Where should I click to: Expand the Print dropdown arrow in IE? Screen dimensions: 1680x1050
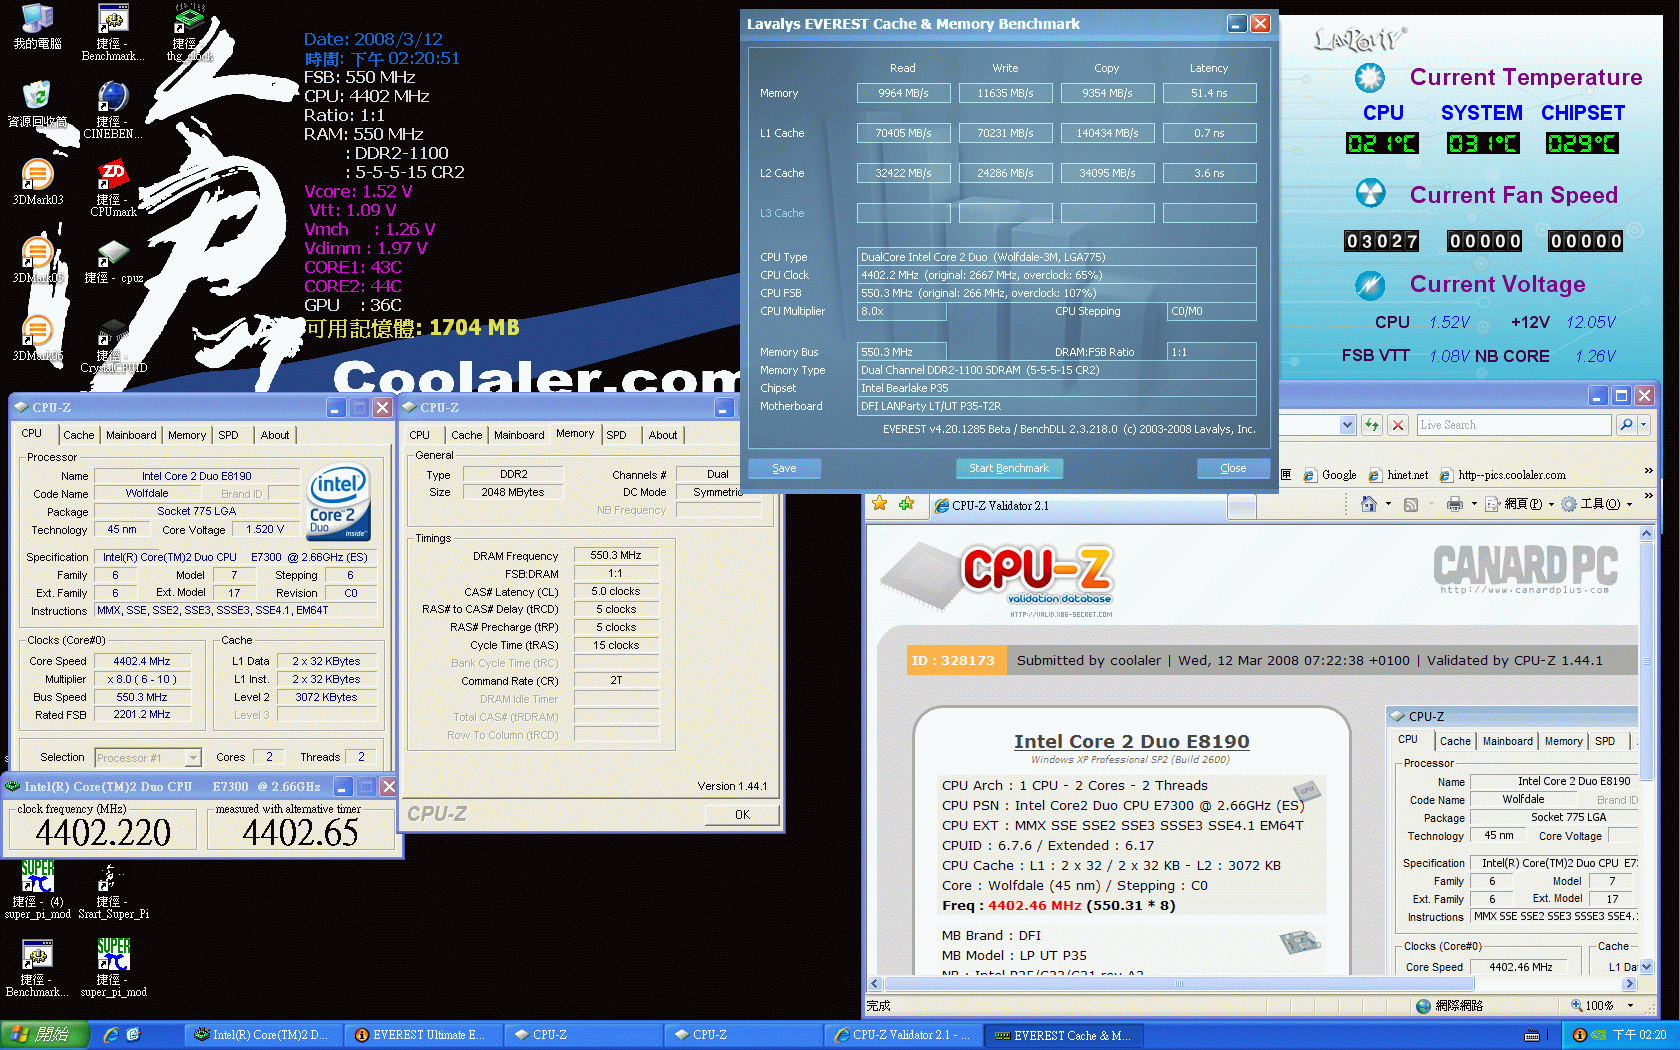(x=1474, y=504)
